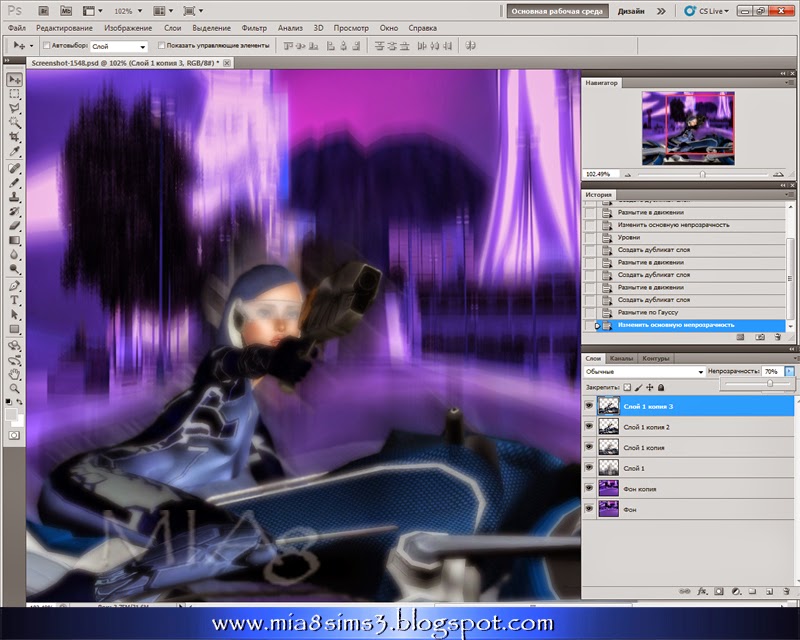Open the Обычные blend mode dropdown
This screenshot has width=800, height=640.
[644, 372]
